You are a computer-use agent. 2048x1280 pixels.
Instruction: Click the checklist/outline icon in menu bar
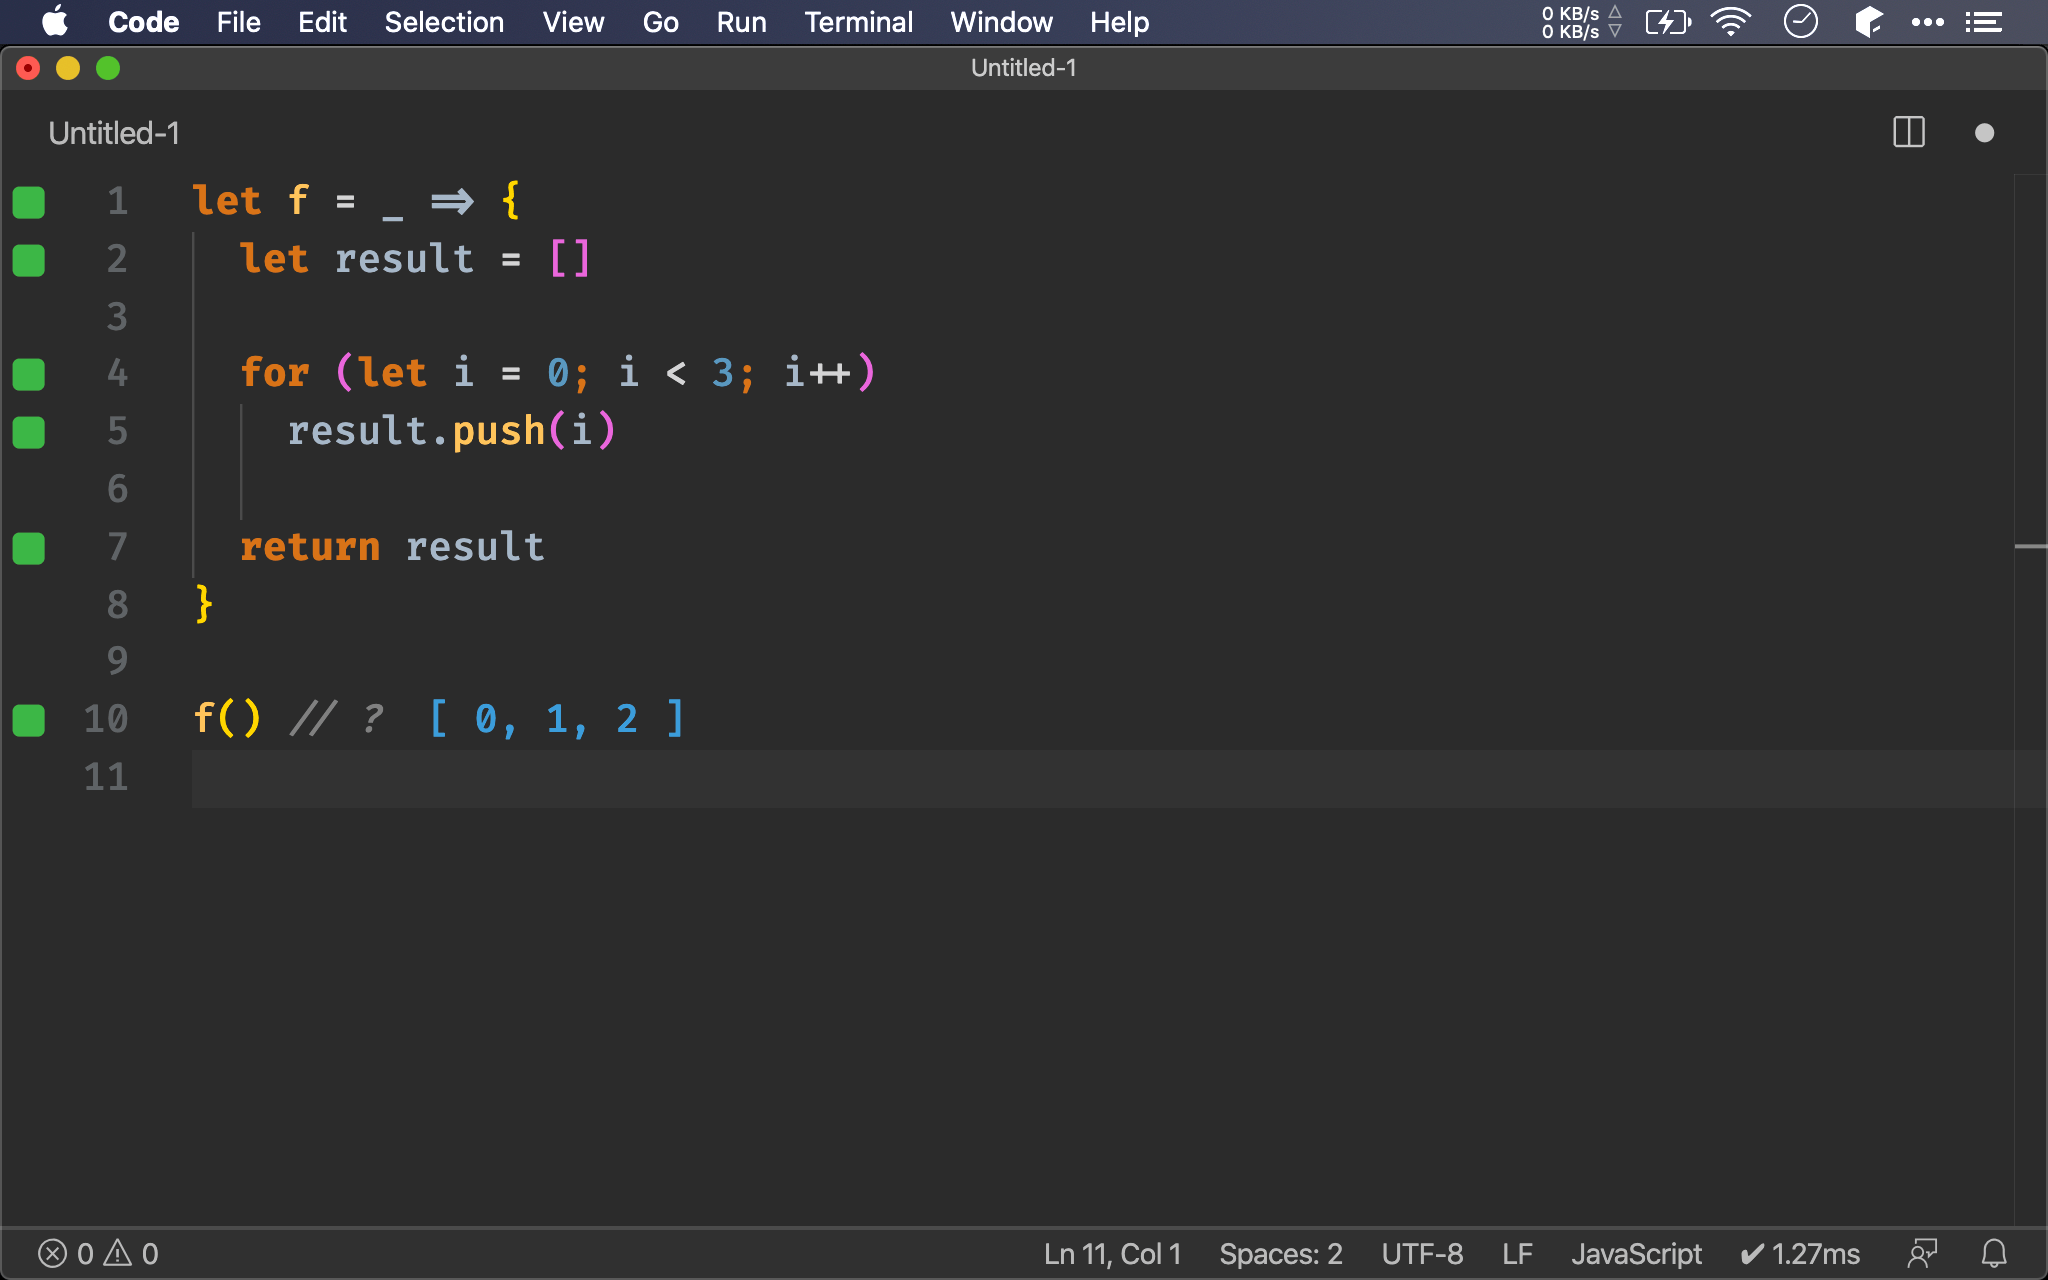click(1986, 21)
